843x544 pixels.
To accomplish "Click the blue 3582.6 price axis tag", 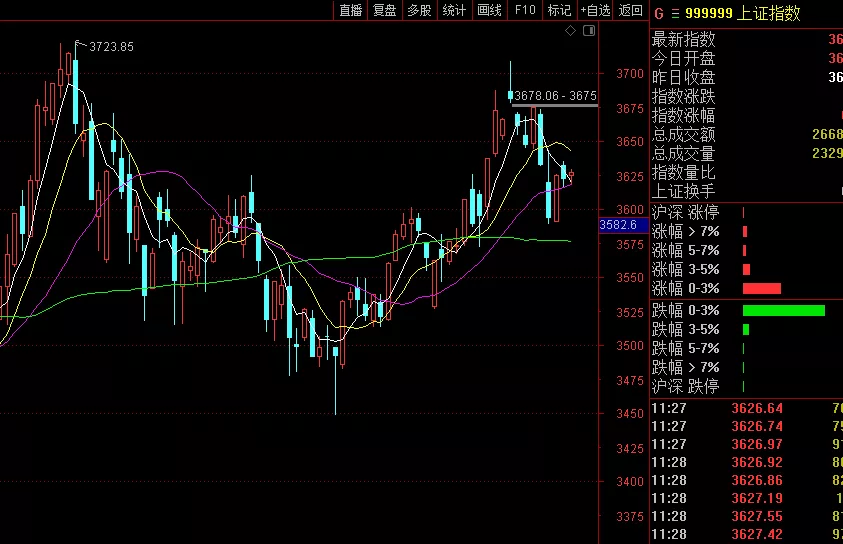I will click(x=618, y=225).
